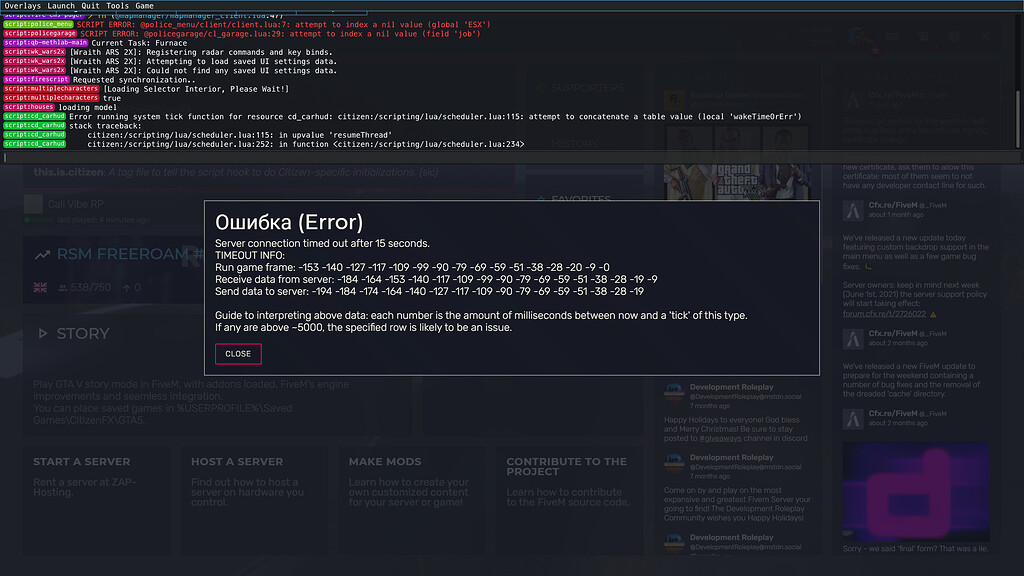Open the Game menu
The height and width of the screenshot is (576, 1024).
point(144,4)
